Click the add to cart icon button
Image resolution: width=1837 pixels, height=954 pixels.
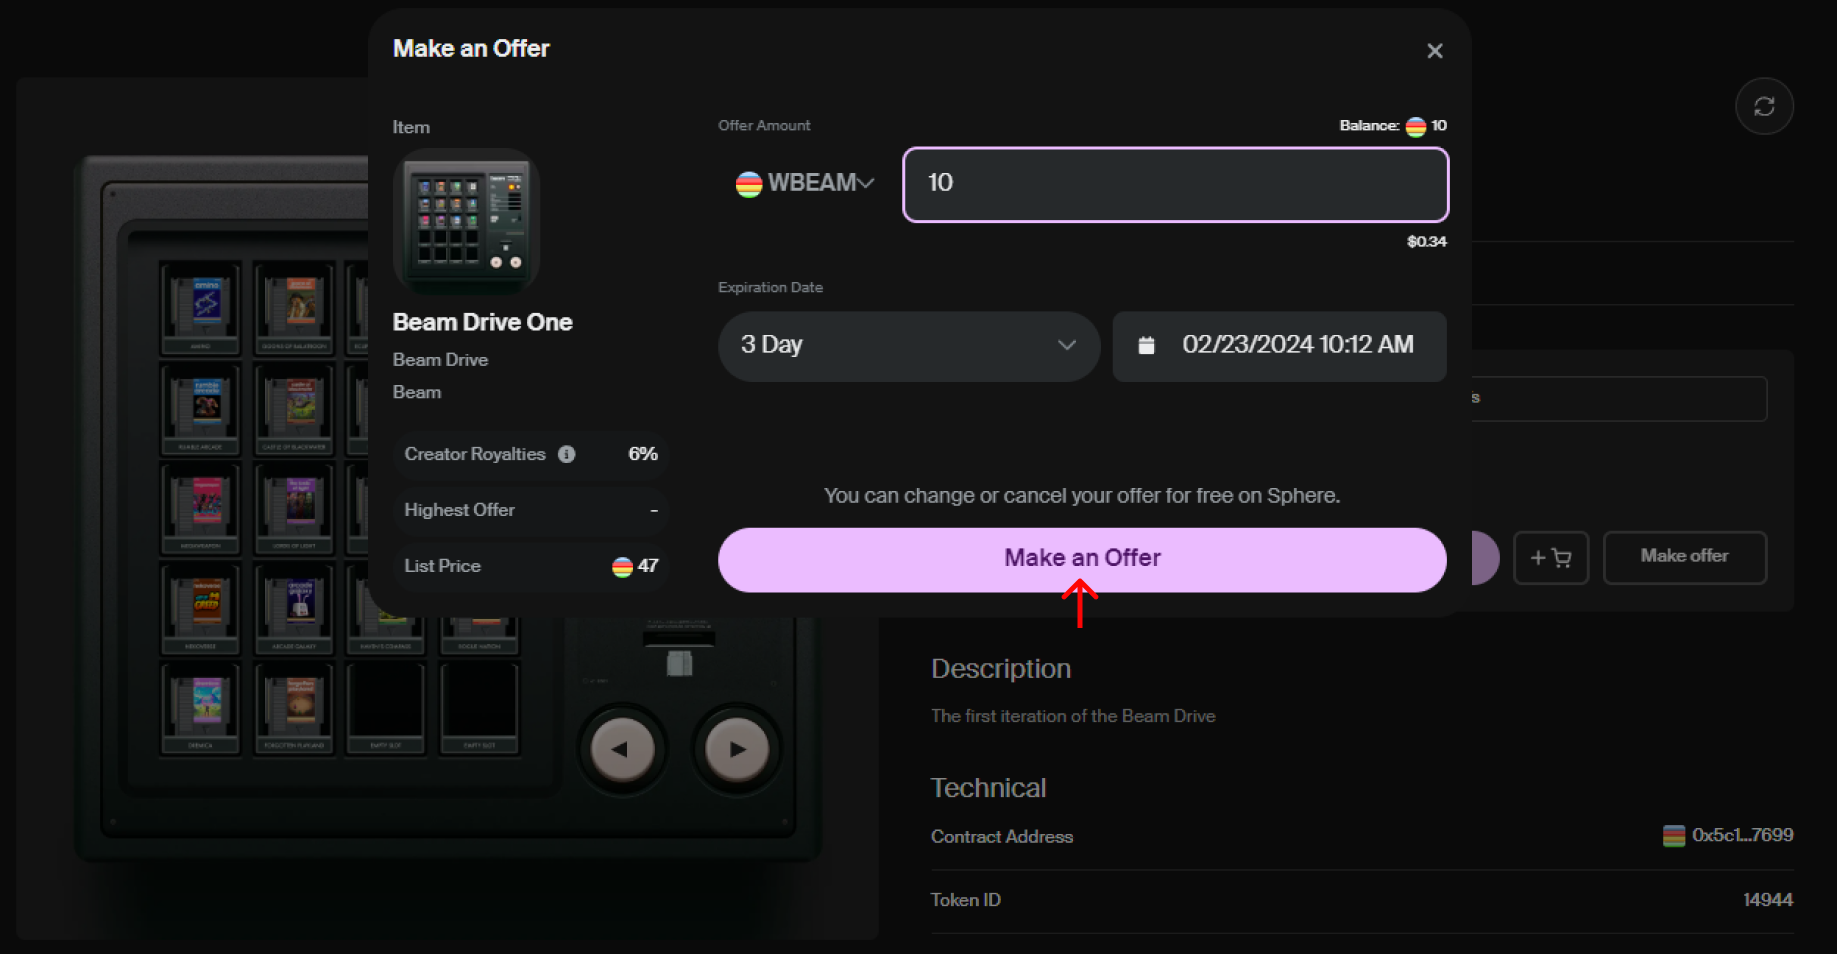[1550, 558]
